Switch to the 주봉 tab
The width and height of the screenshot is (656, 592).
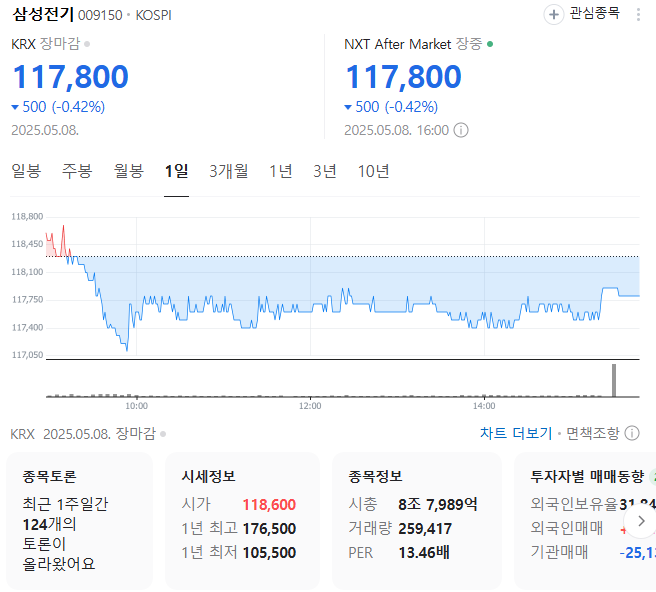point(77,171)
